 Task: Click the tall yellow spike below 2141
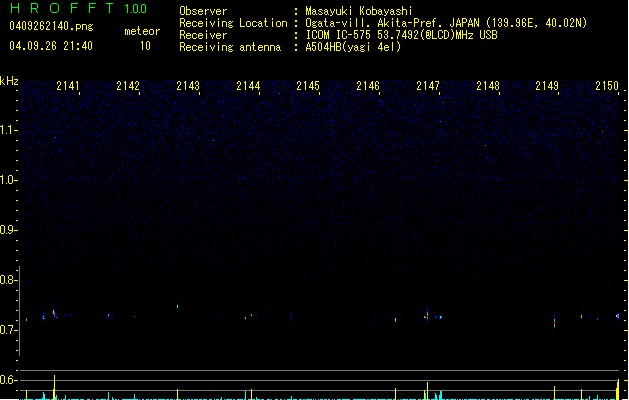pyautogui.click(x=55, y=387)
